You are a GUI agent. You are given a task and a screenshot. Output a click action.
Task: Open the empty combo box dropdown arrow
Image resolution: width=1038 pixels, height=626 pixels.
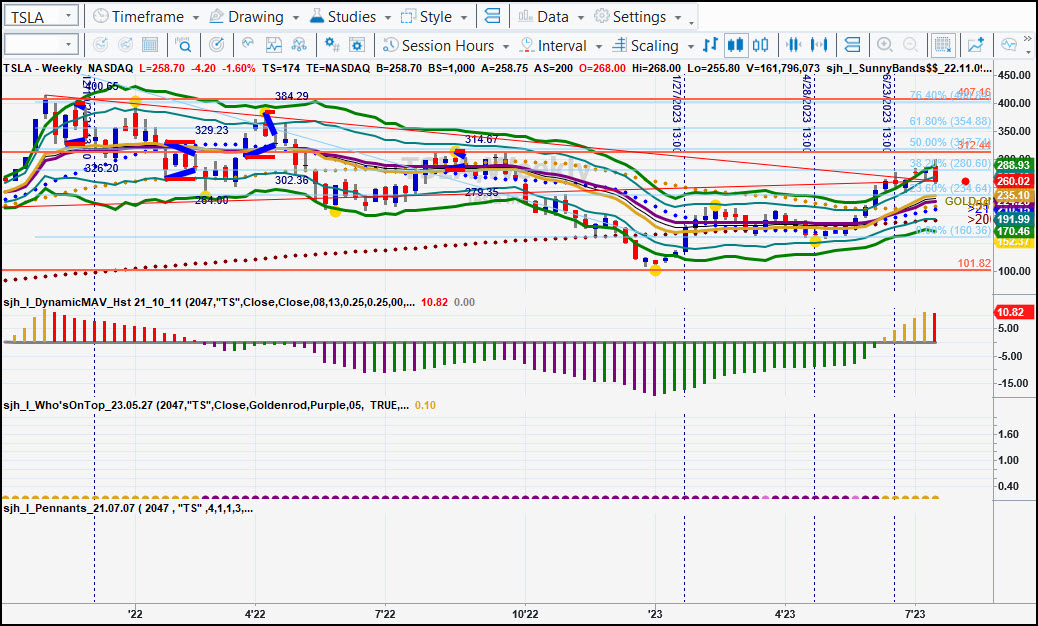pos(68,45)
